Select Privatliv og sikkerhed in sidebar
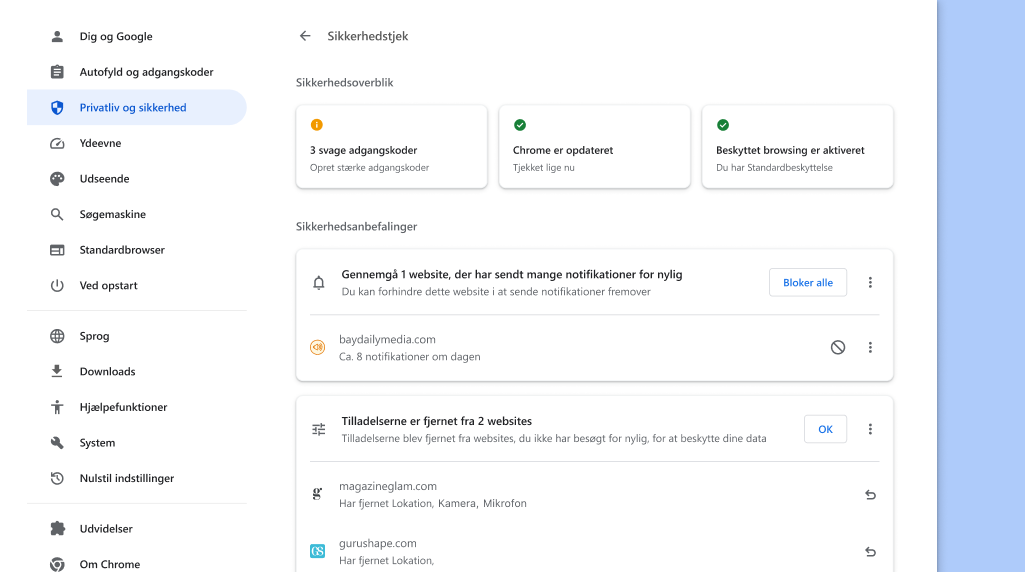Screen dimensions: 1025x572 (x=137, y=107)
